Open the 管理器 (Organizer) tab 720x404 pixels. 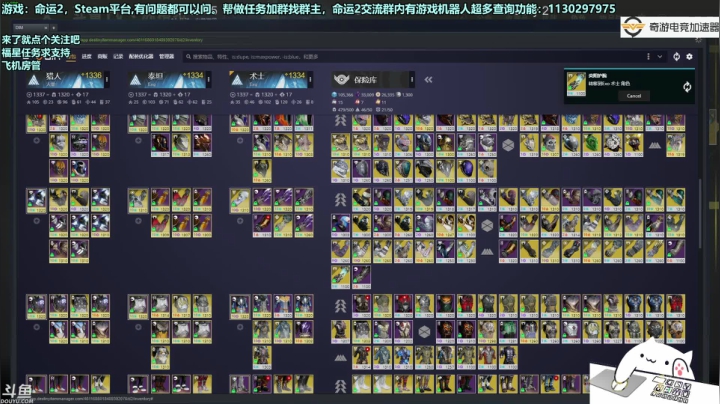(166, 56)
